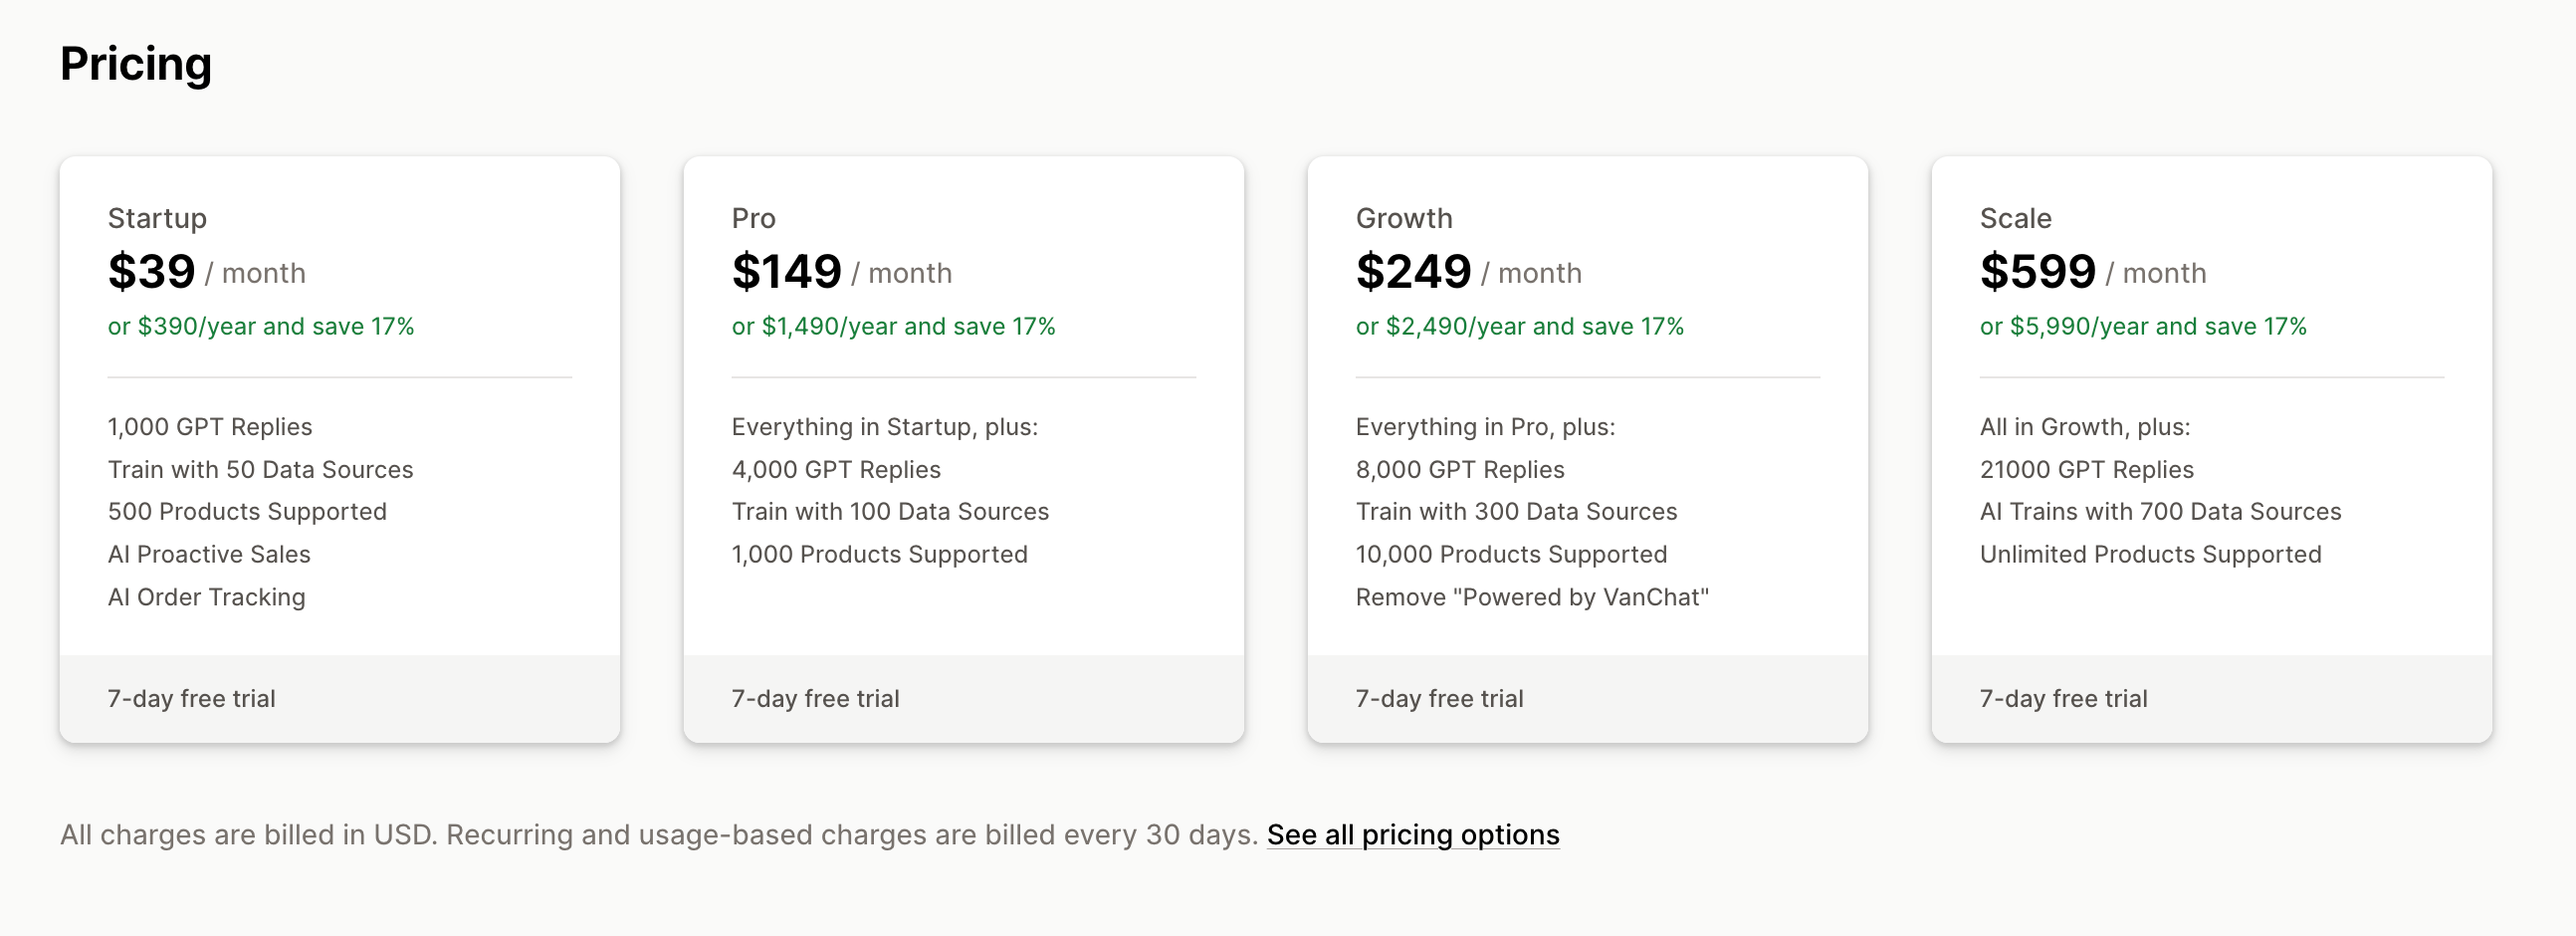Select the Growth plan title
The width and height of the screenshot is (2576, 936).
pos(1404,218)
